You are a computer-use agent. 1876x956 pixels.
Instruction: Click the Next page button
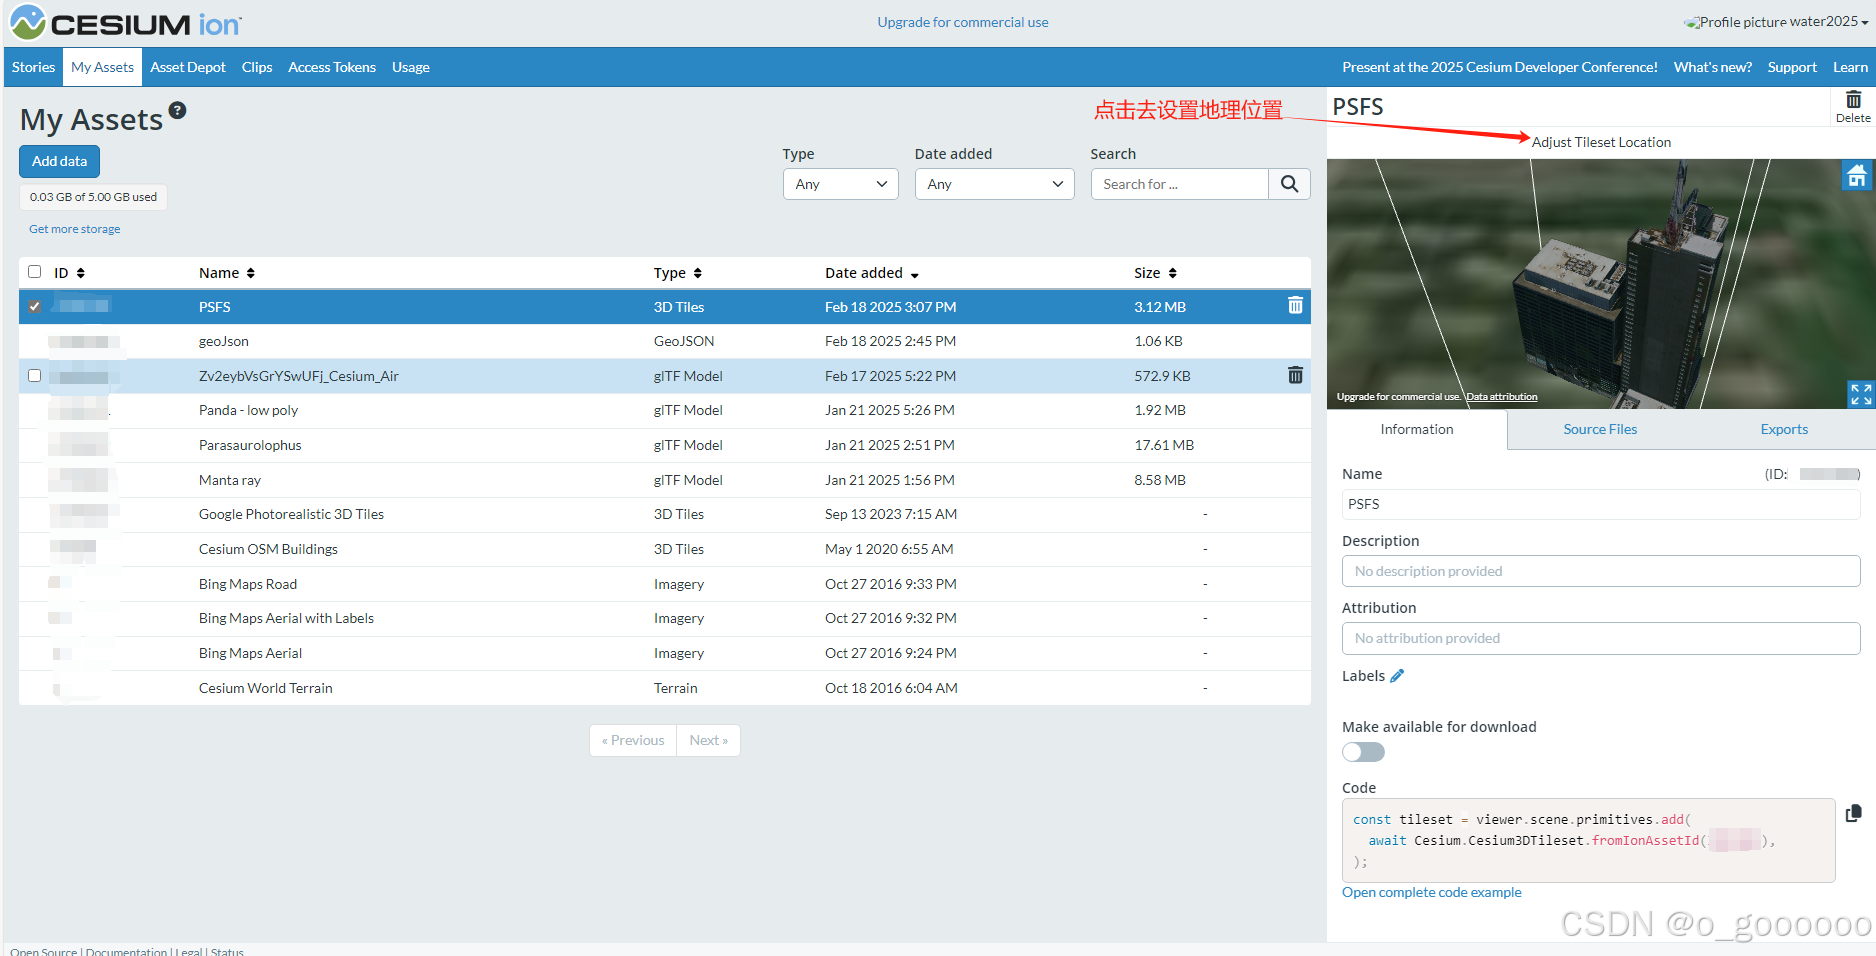tap(708, 740)
